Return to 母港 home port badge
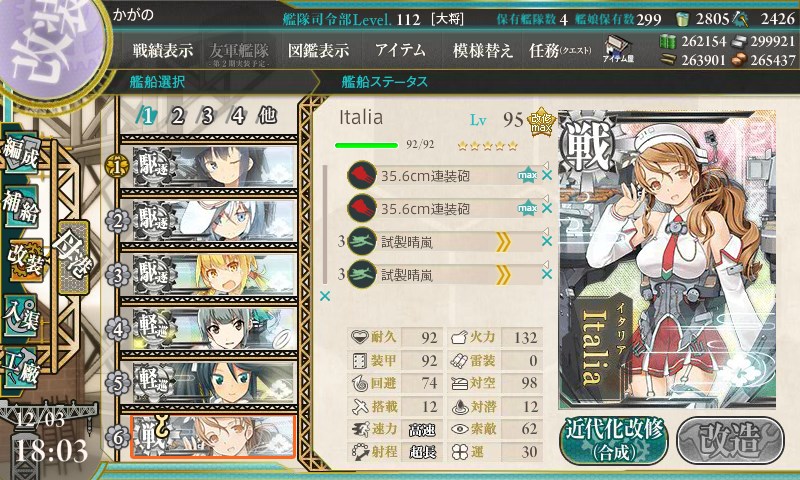Image resolution: width=800 pixels, height=480 pixels. pos(72,258)
